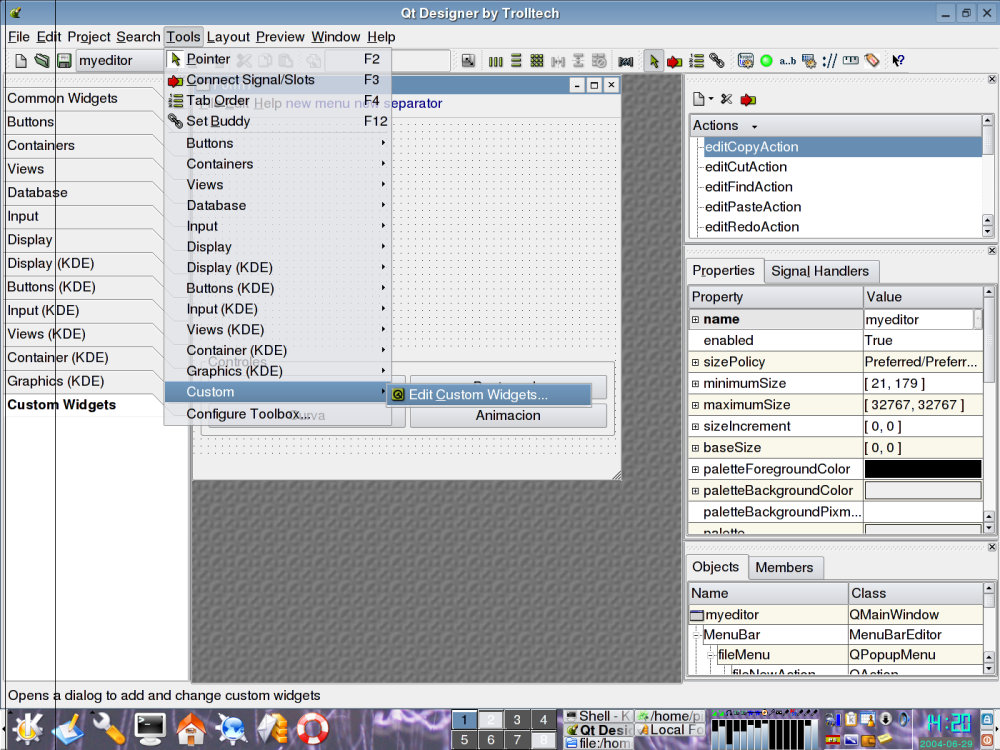
Task: Click the New file toolbar icon
Action: point(20,61)
